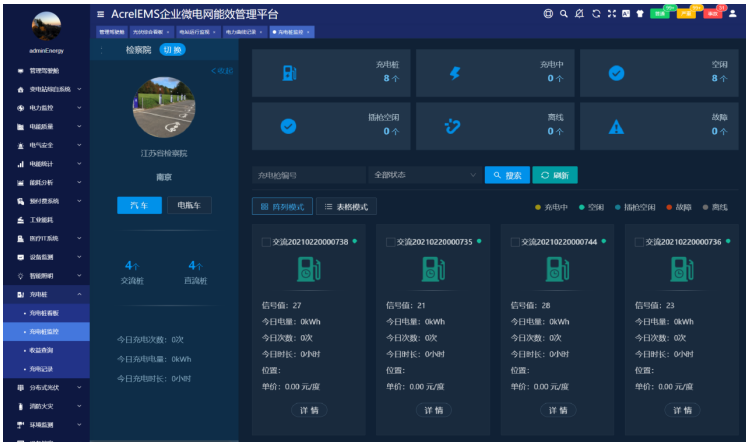Collapse the station panel via 收起 link
The height and width of the screenshot is (442, 746).
click(222, 71)
